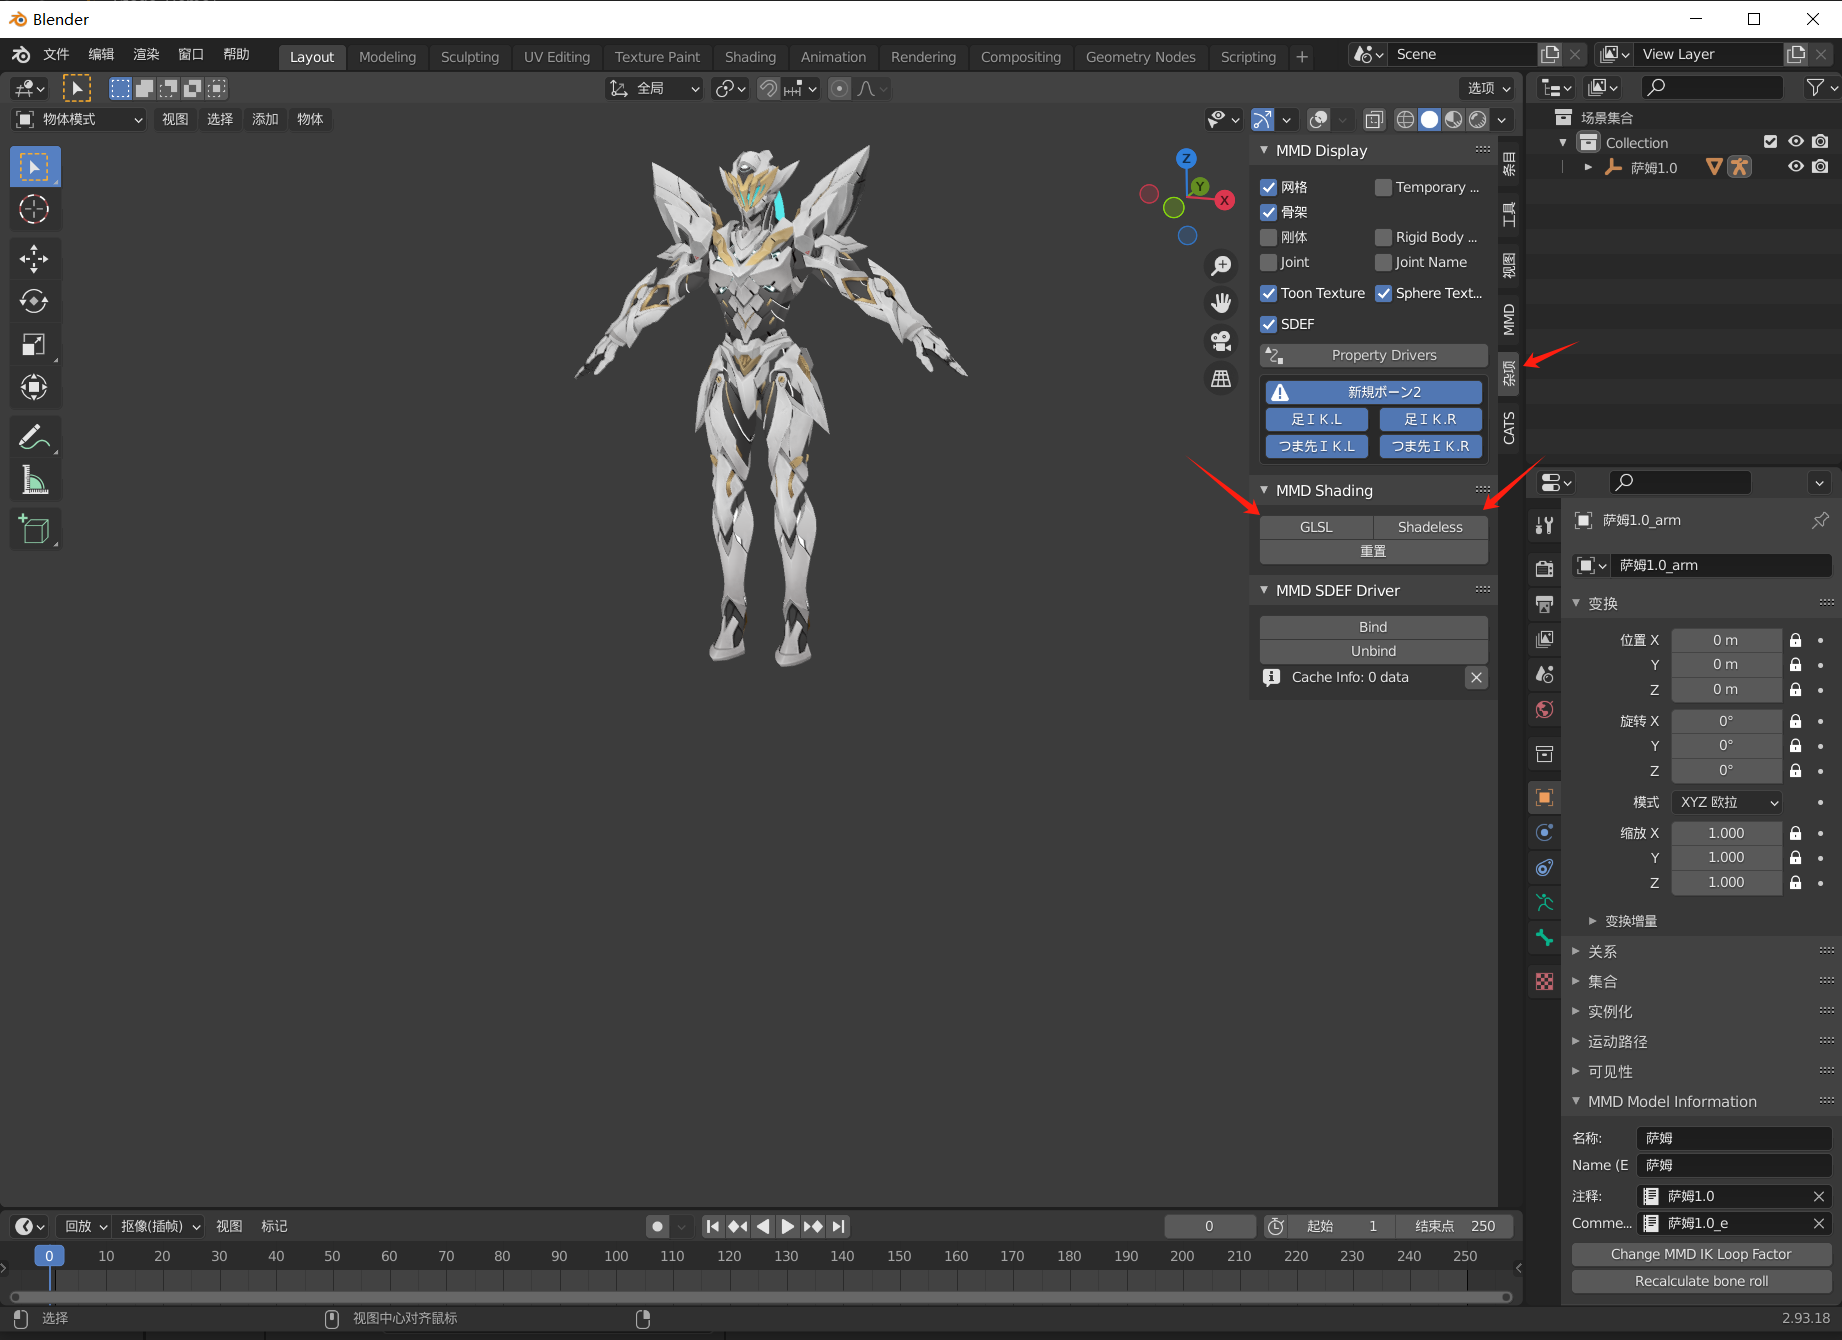Select the Annotate pencil tool
This screenshot has height=1340, width=1842.
click(x=34, y=437)
